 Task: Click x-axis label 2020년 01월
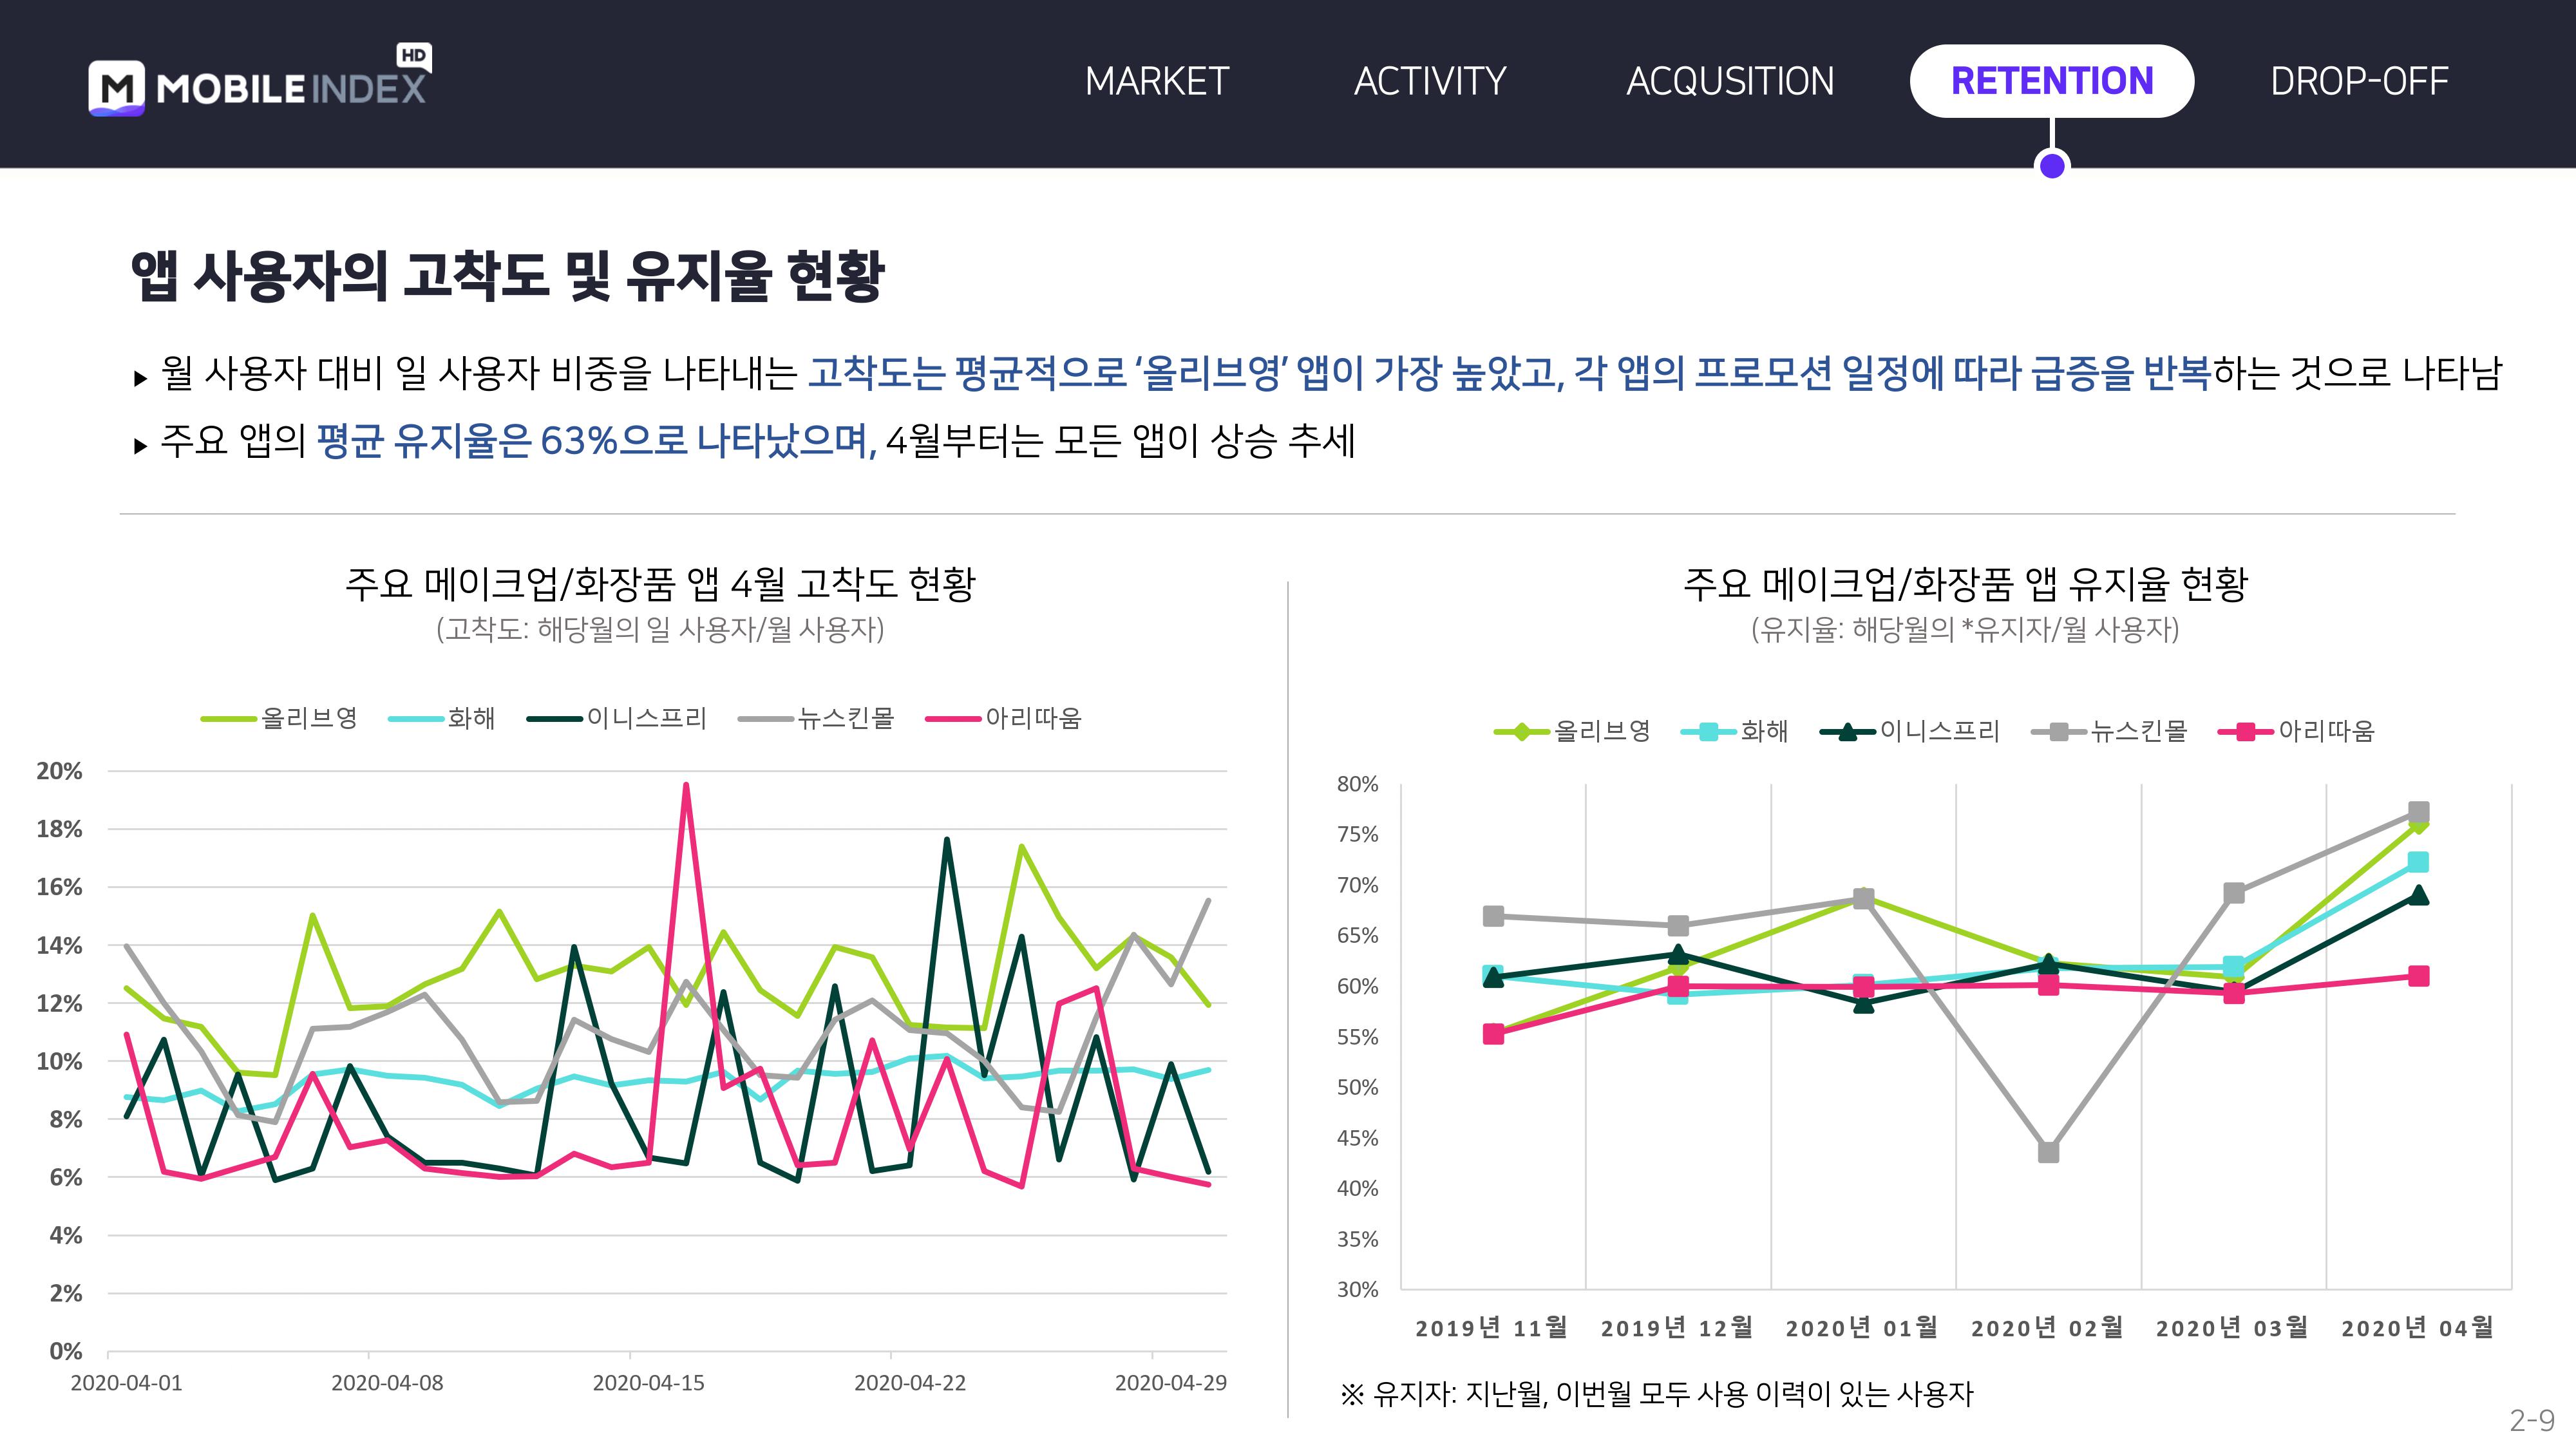click(x=1862, y=1328)
